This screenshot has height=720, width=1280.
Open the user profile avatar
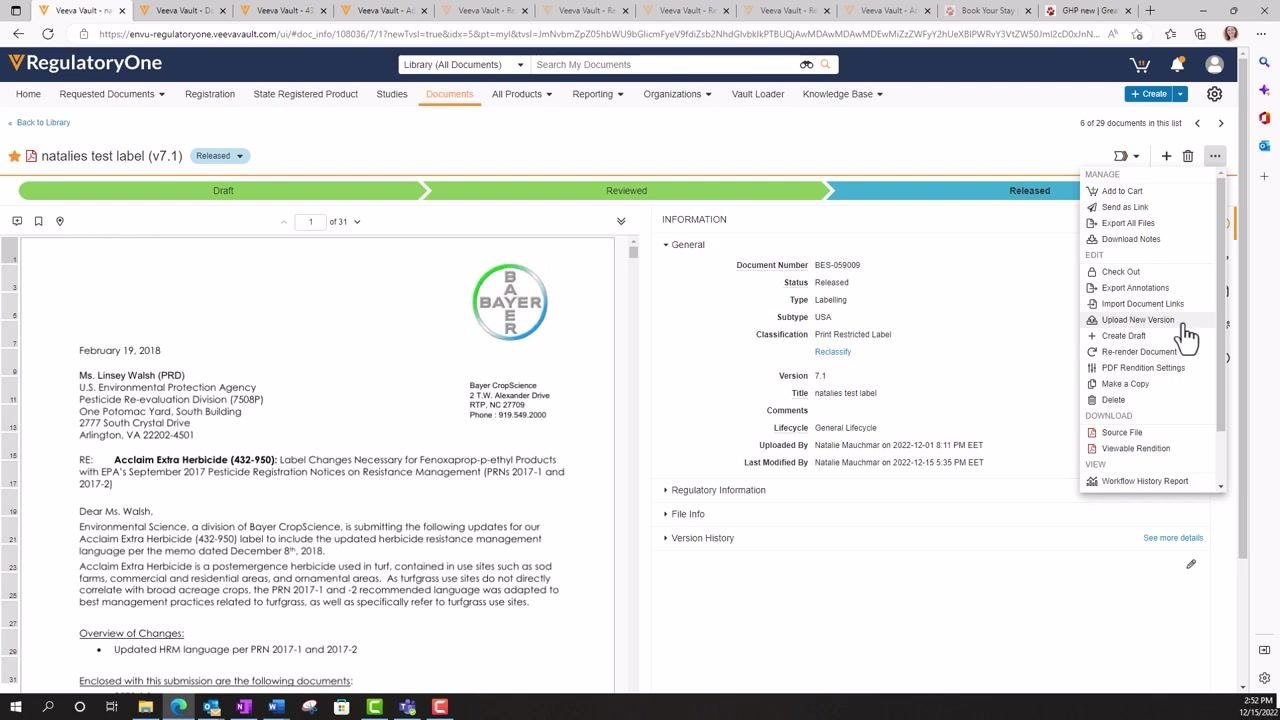pos(1215,65)
